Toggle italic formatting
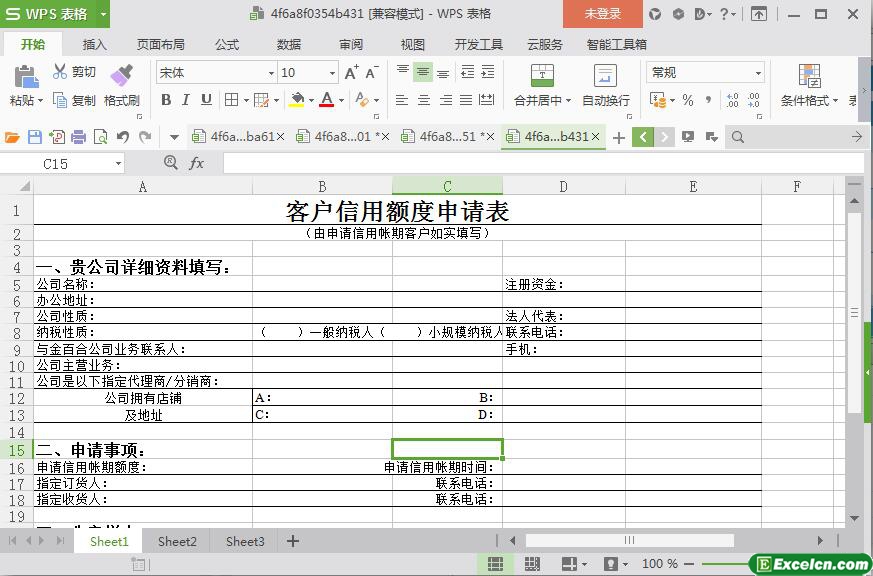Image resolution: width=873 pixels, height=576 pixels. point(186,100)
